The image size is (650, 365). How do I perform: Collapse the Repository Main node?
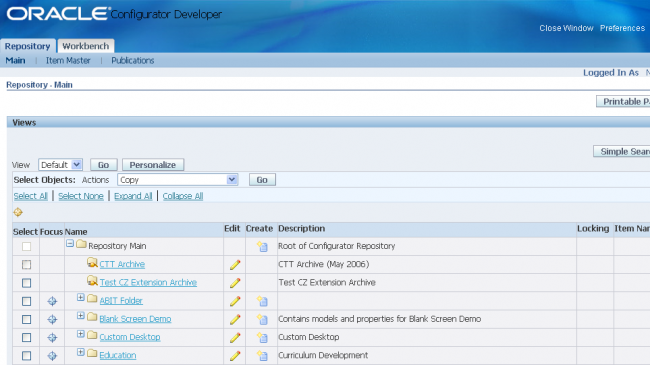click(x=70, y=243)
